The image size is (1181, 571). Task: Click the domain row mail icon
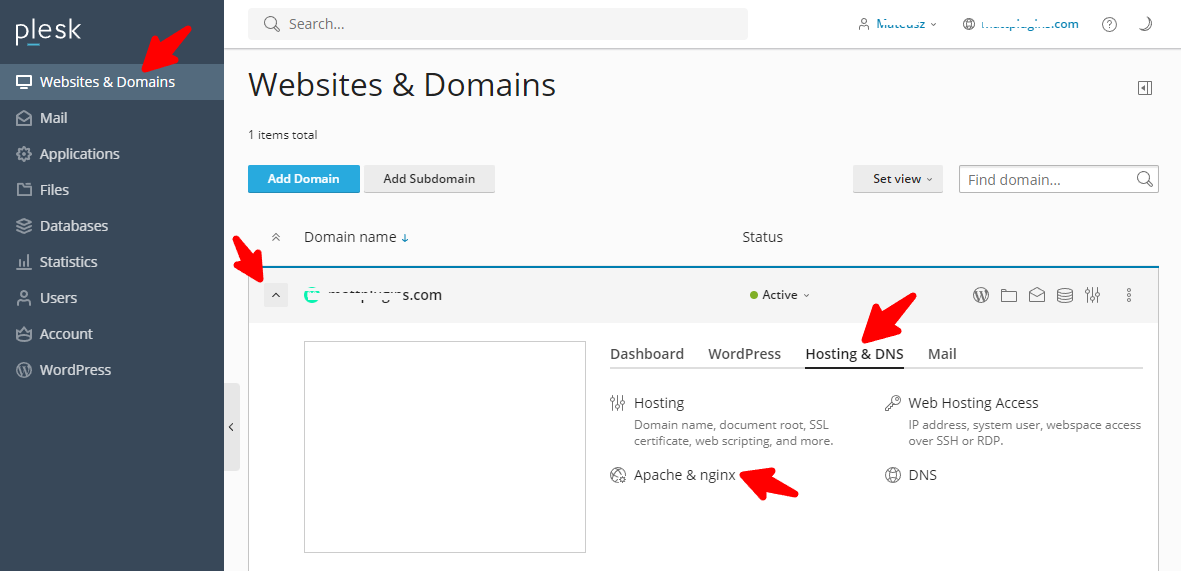coord(1037,295)
